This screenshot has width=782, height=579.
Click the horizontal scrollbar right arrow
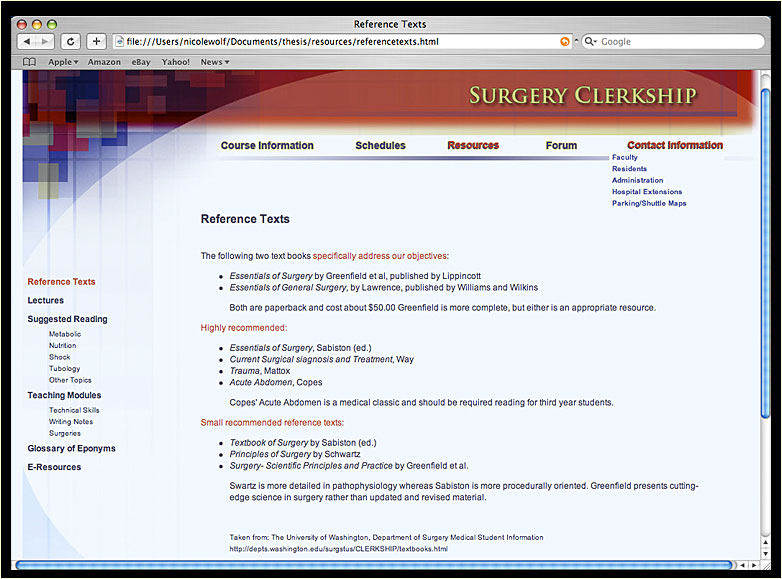pyautogui.click(x=754, y=565)
